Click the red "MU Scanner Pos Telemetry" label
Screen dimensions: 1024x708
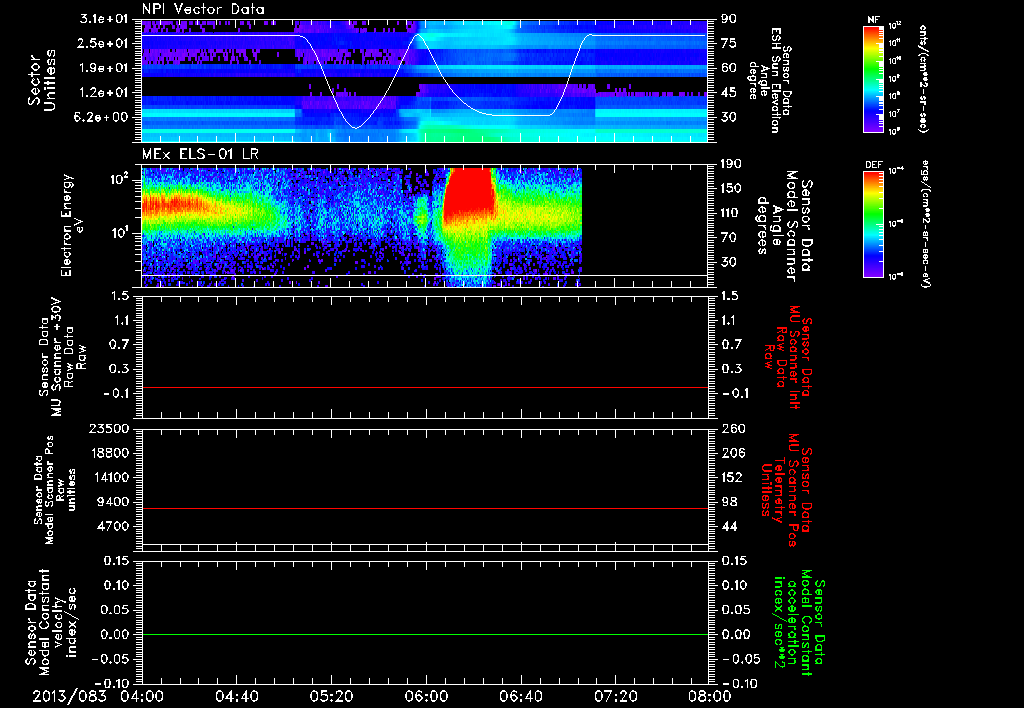786,490
